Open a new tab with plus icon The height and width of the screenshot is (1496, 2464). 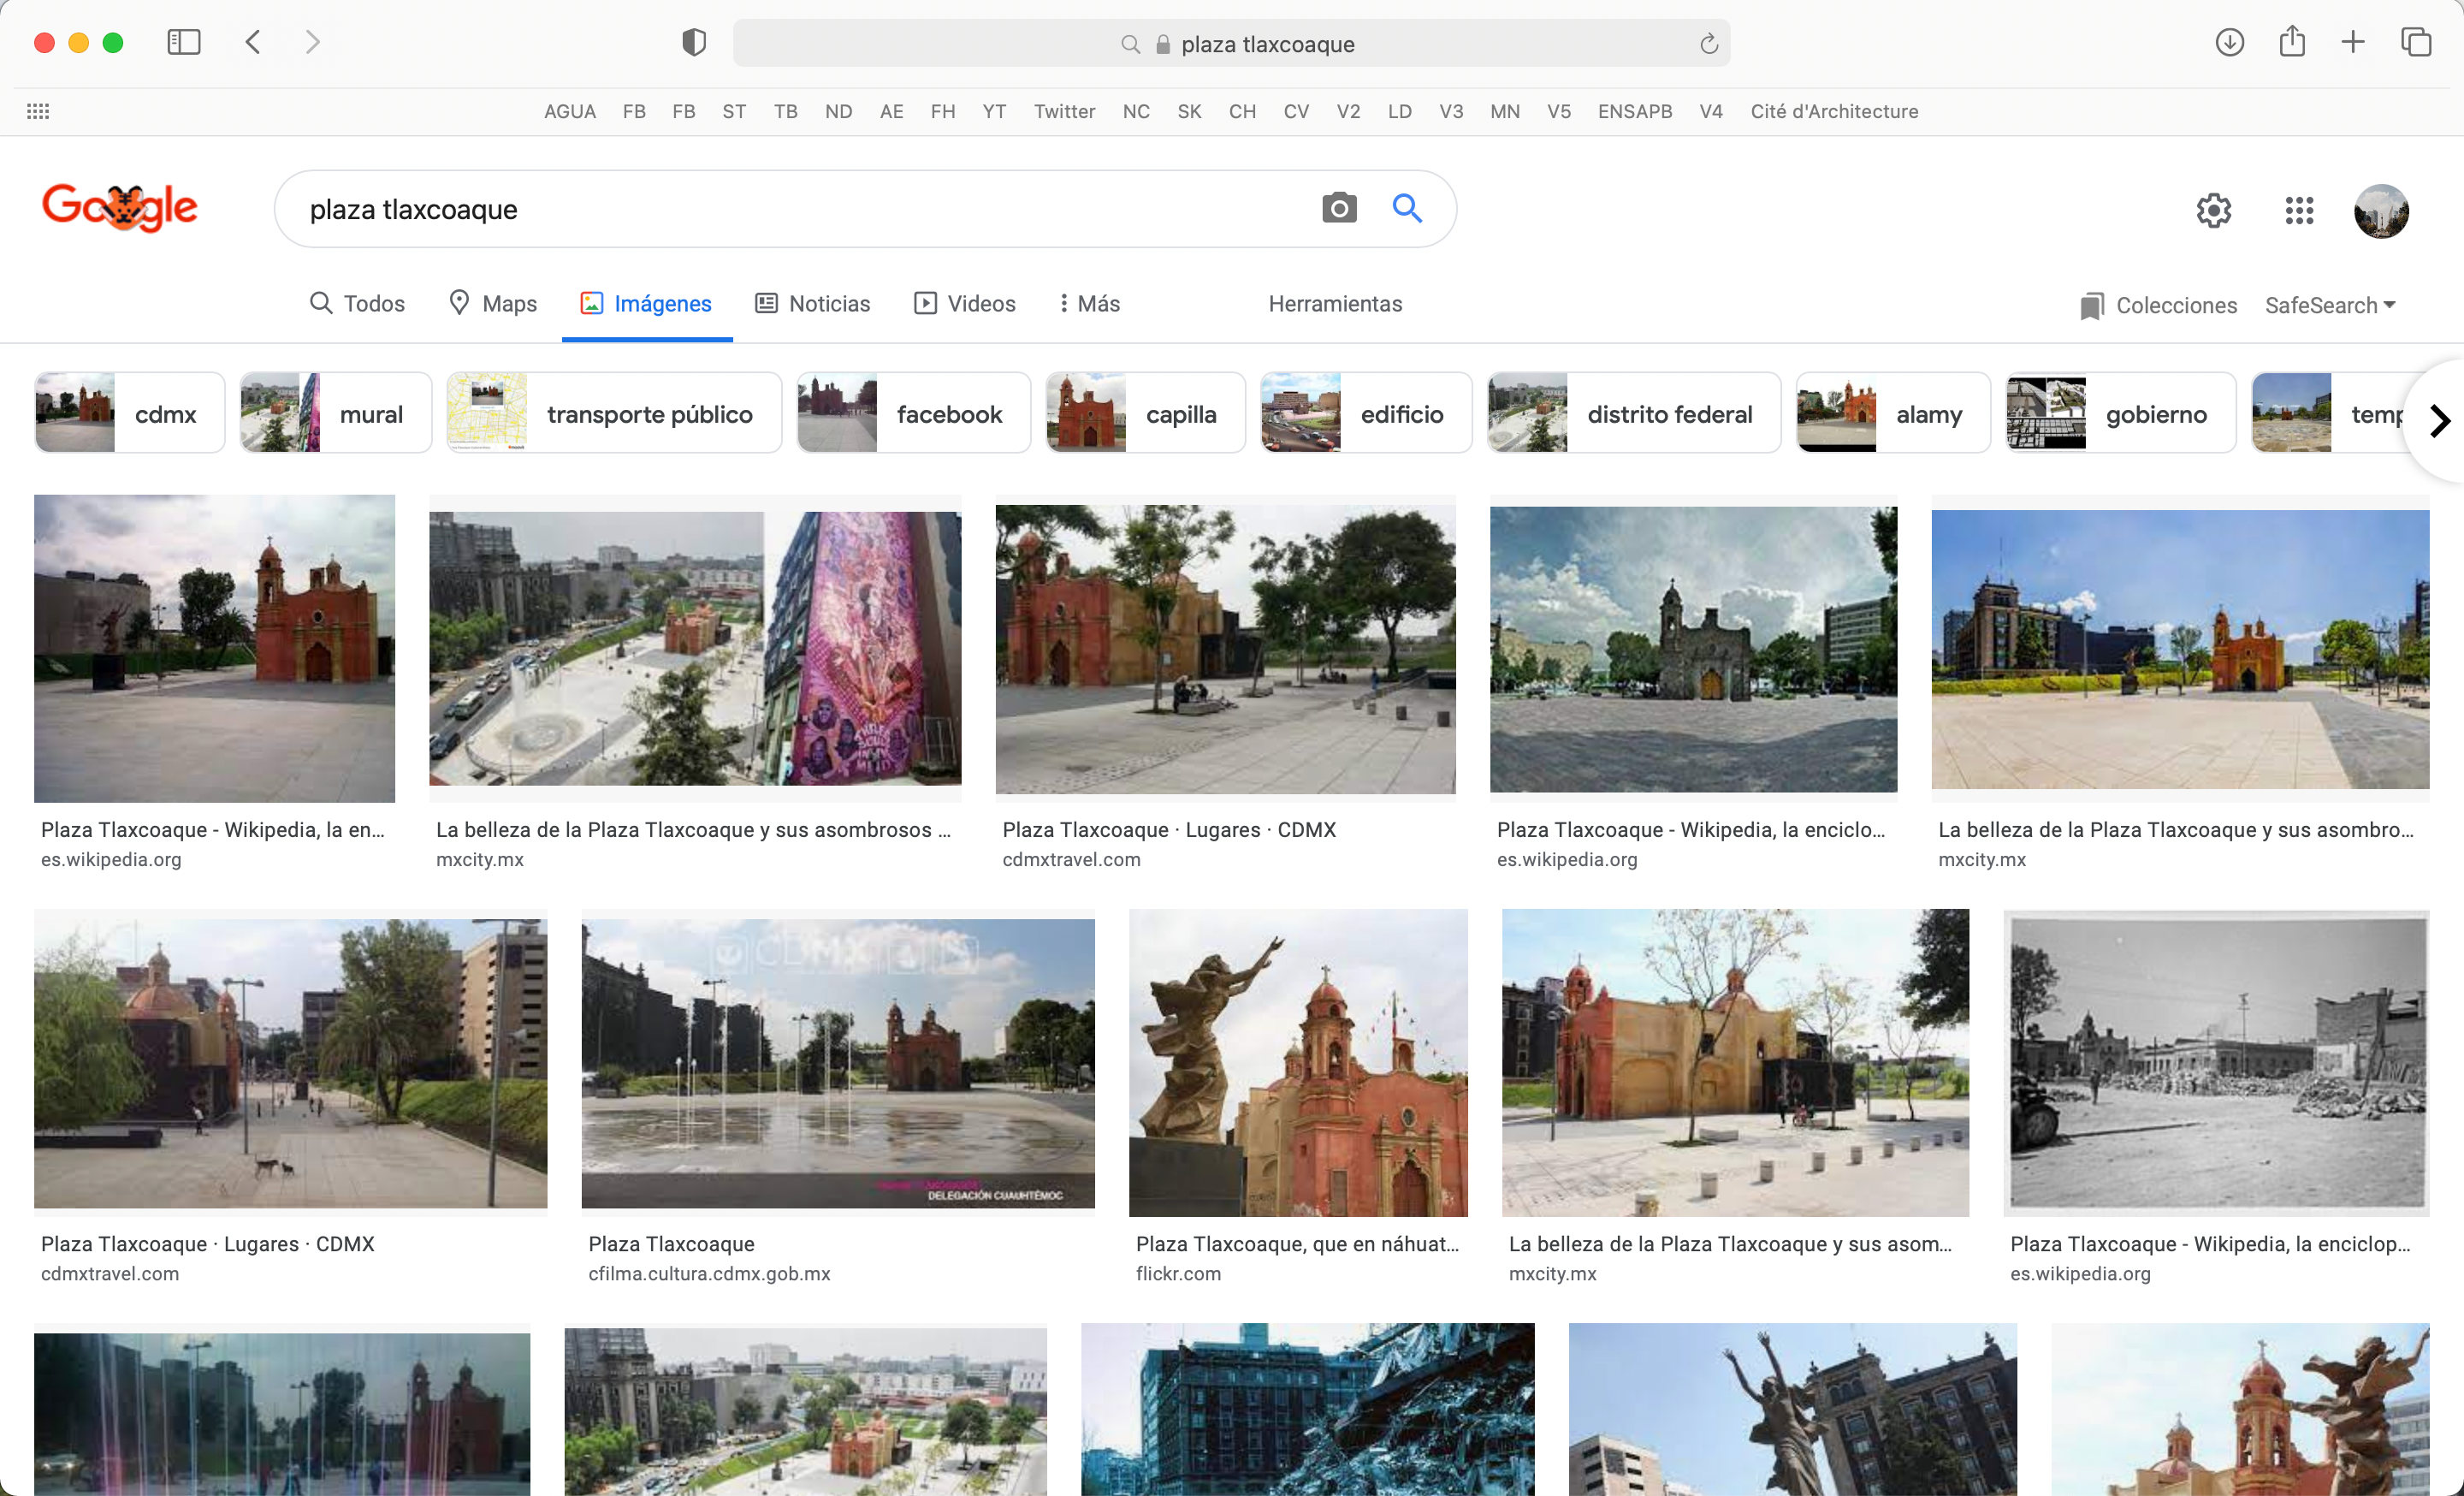(x=2353, y=42)
